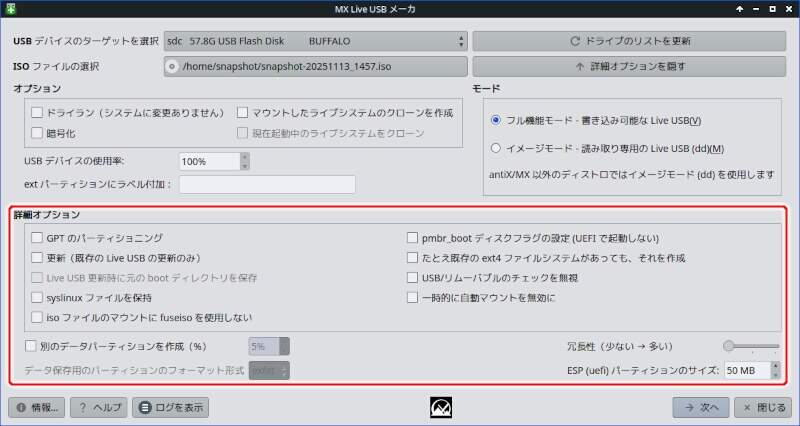This screenshot has width=800, height=426.
Task: Select イメージモード read-only dd radio
Action: coord(495,148)
